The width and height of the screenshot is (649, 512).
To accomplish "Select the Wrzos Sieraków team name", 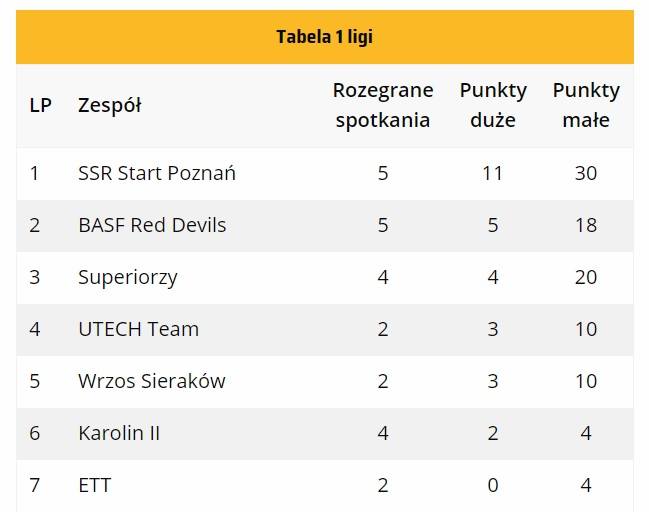I will 151,381.
